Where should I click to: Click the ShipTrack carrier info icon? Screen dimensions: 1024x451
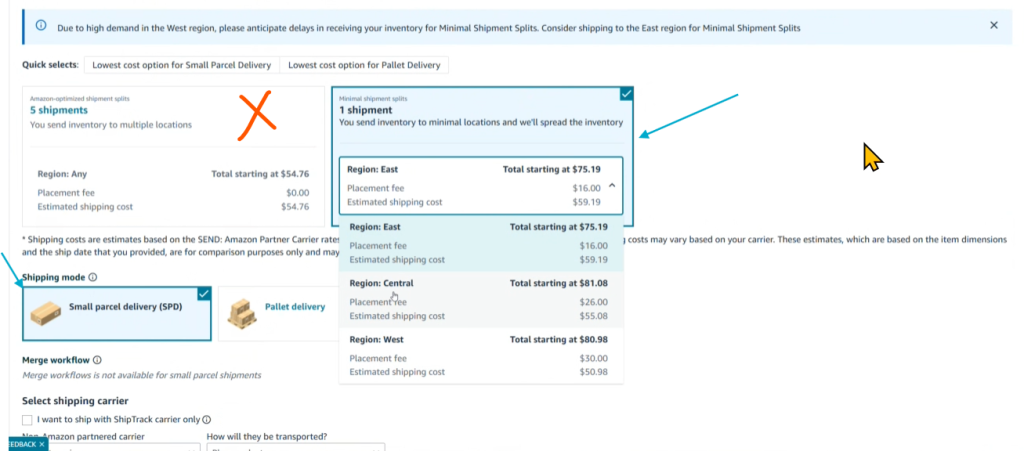coord(205,420)
